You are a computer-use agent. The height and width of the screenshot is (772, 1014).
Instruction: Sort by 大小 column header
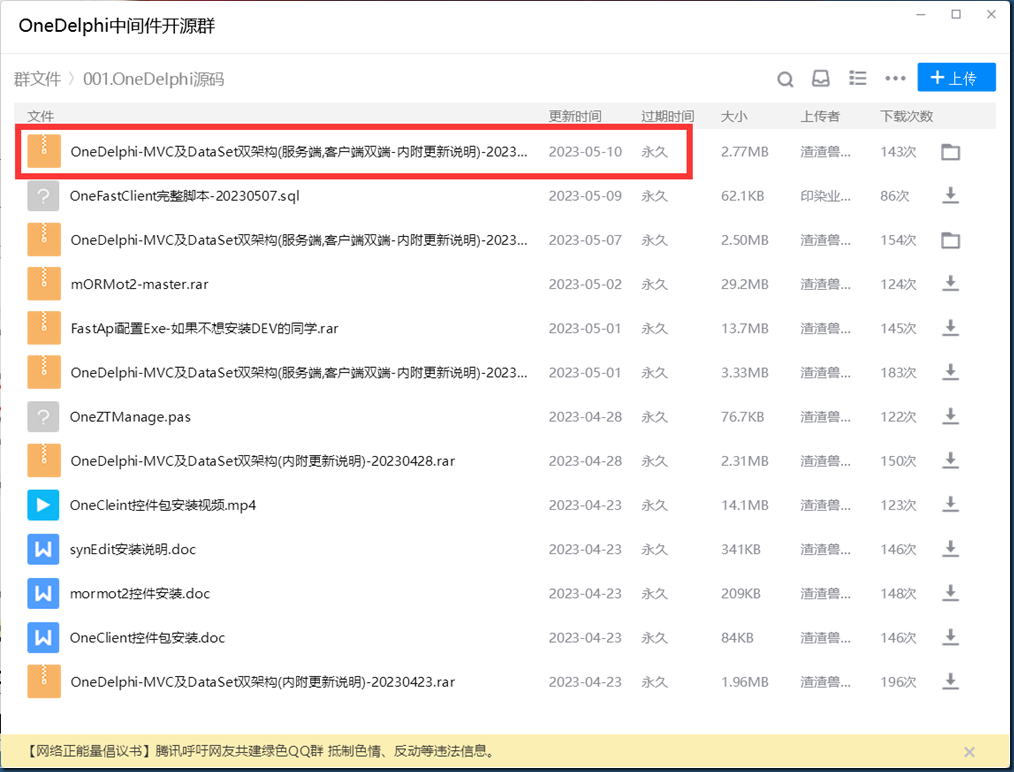pyautogui.click(x=734, y=116)
